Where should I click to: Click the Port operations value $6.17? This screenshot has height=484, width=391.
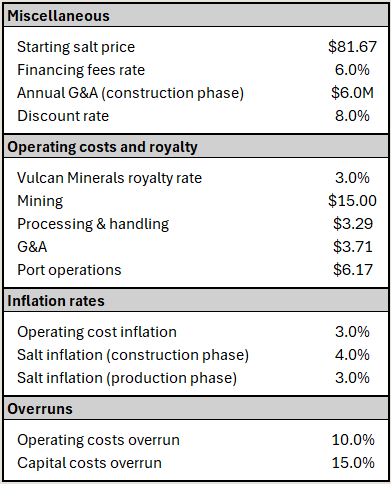[353, 270]
